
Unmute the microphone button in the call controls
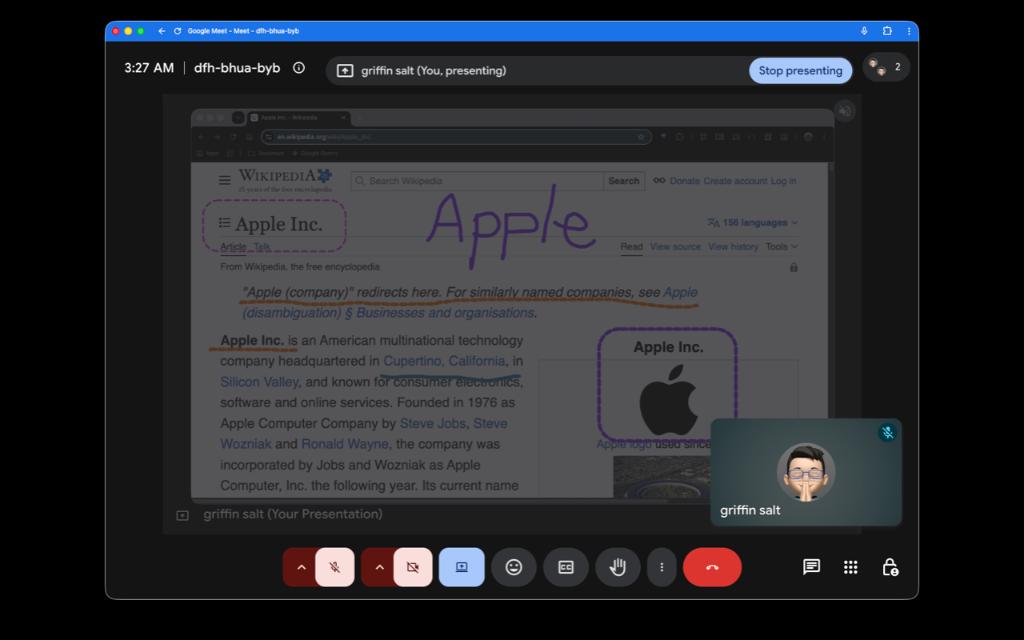click(x=334, y=567)
